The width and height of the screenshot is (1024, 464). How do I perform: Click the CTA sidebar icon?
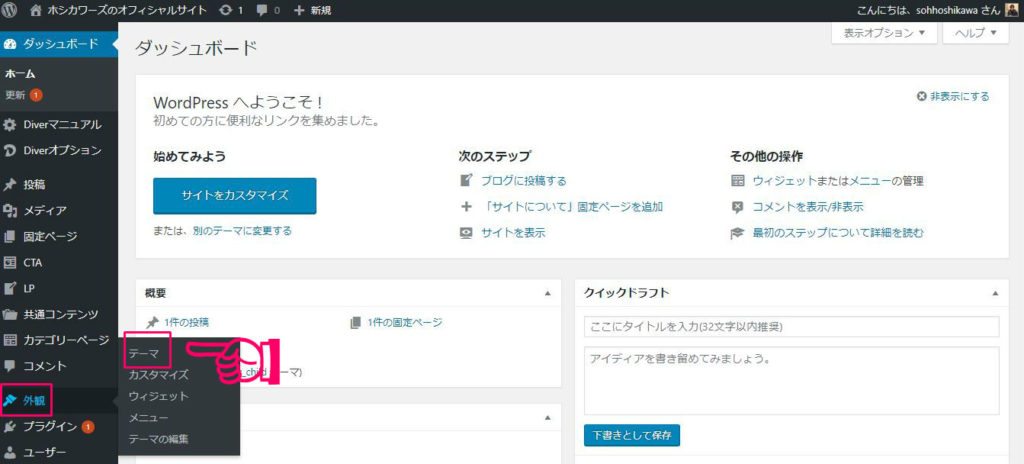10,262
